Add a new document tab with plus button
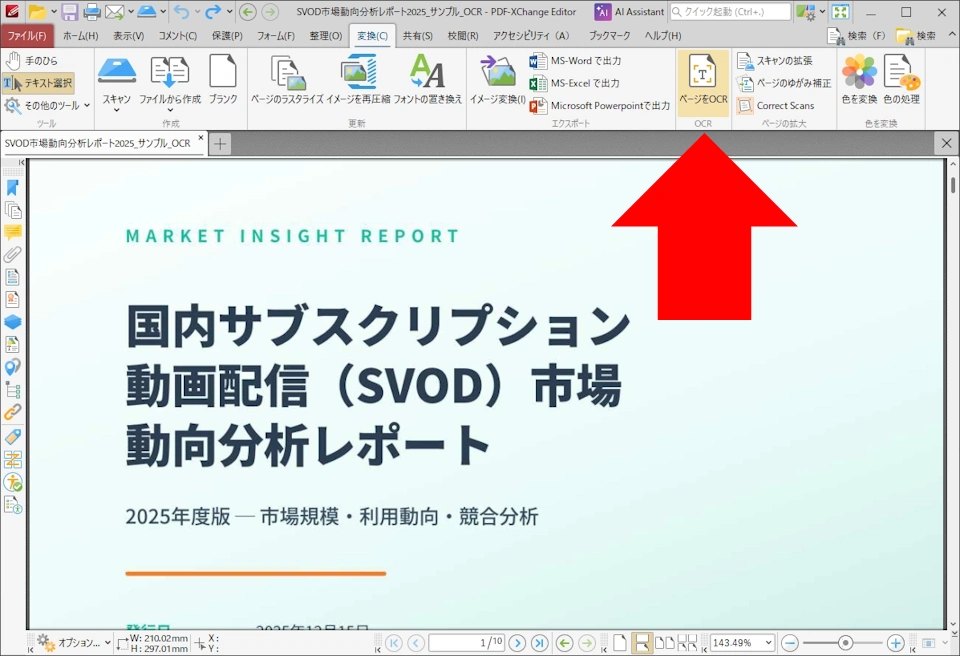 (220, 144)
